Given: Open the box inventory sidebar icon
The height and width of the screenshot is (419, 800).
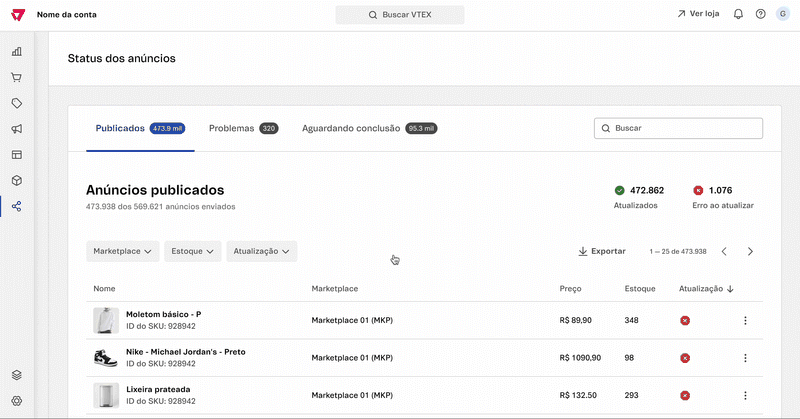Looking at the screenshot, I should 17,181.
